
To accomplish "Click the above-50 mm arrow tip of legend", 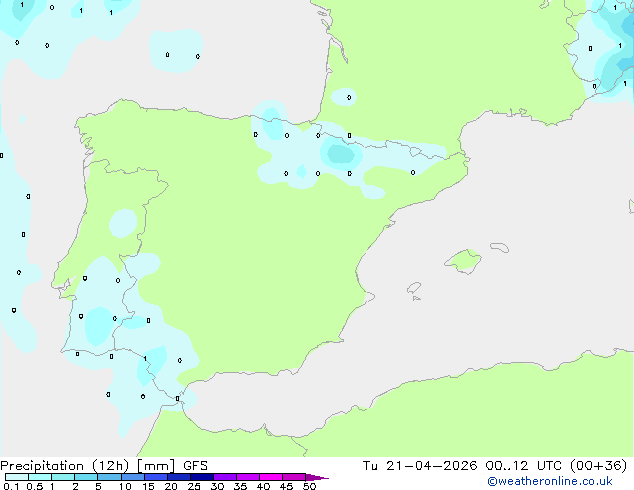I will [317, 477].
